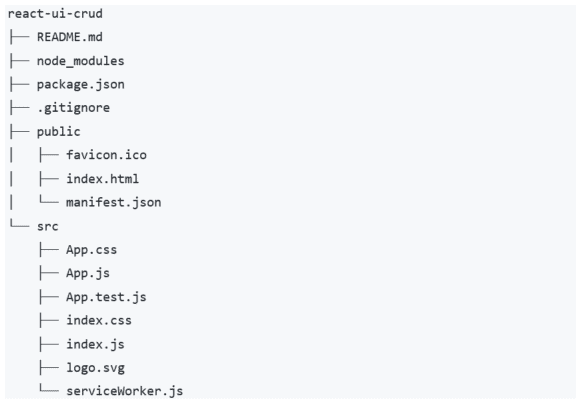The image size is (586, 405).
Task: Select README.md in the tree
Action: [70, 37]
